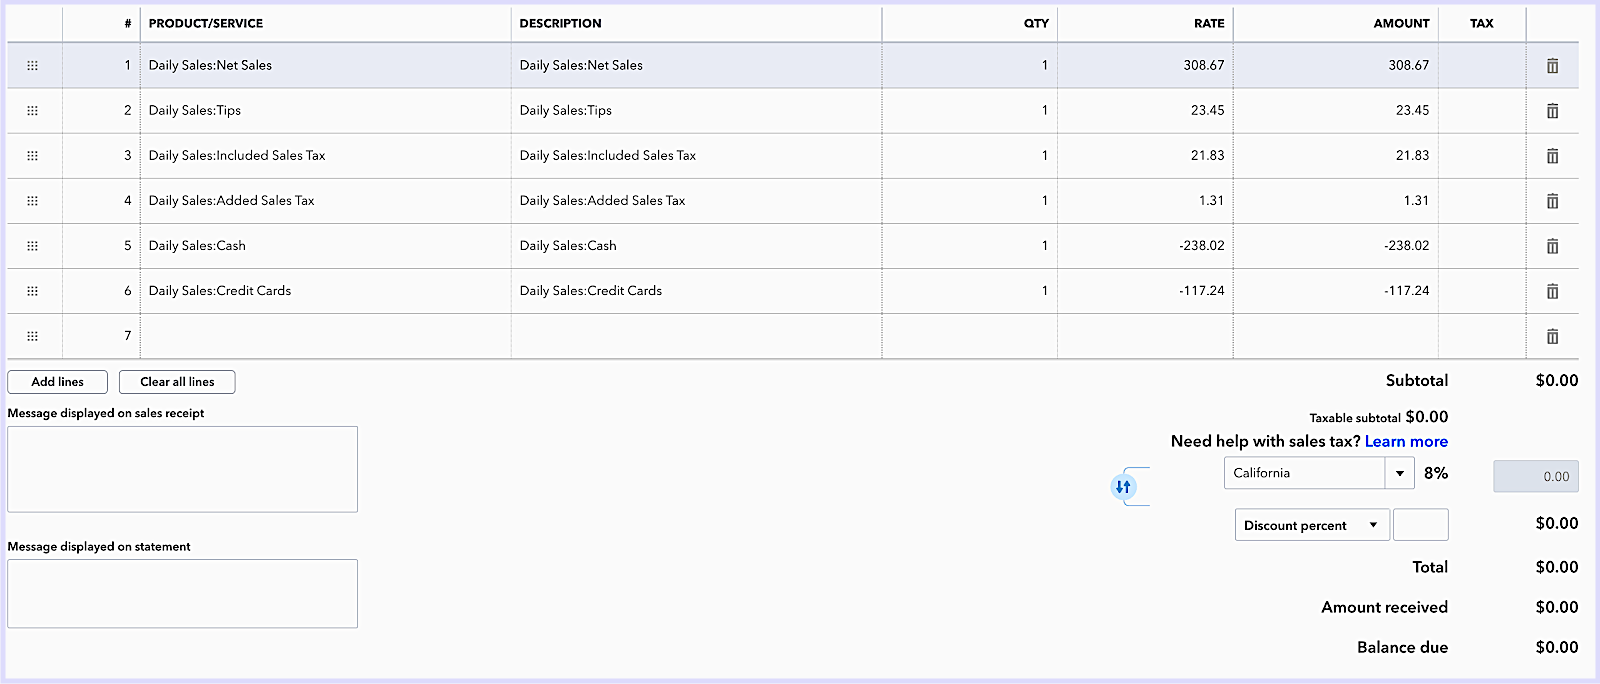Click reorder handle for Included Sales Tax row
1600x684 pixels.
32,156
